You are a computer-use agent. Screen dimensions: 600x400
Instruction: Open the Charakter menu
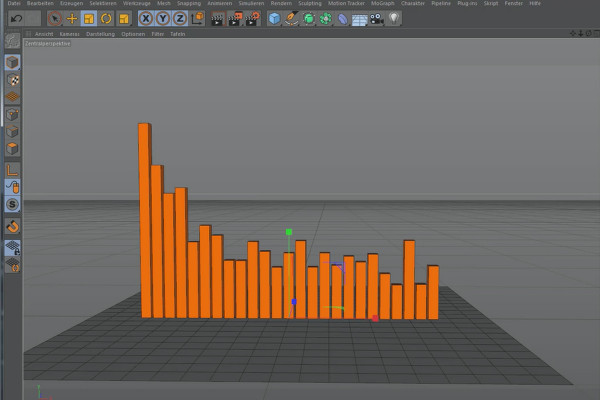click(x=413, y=3)
